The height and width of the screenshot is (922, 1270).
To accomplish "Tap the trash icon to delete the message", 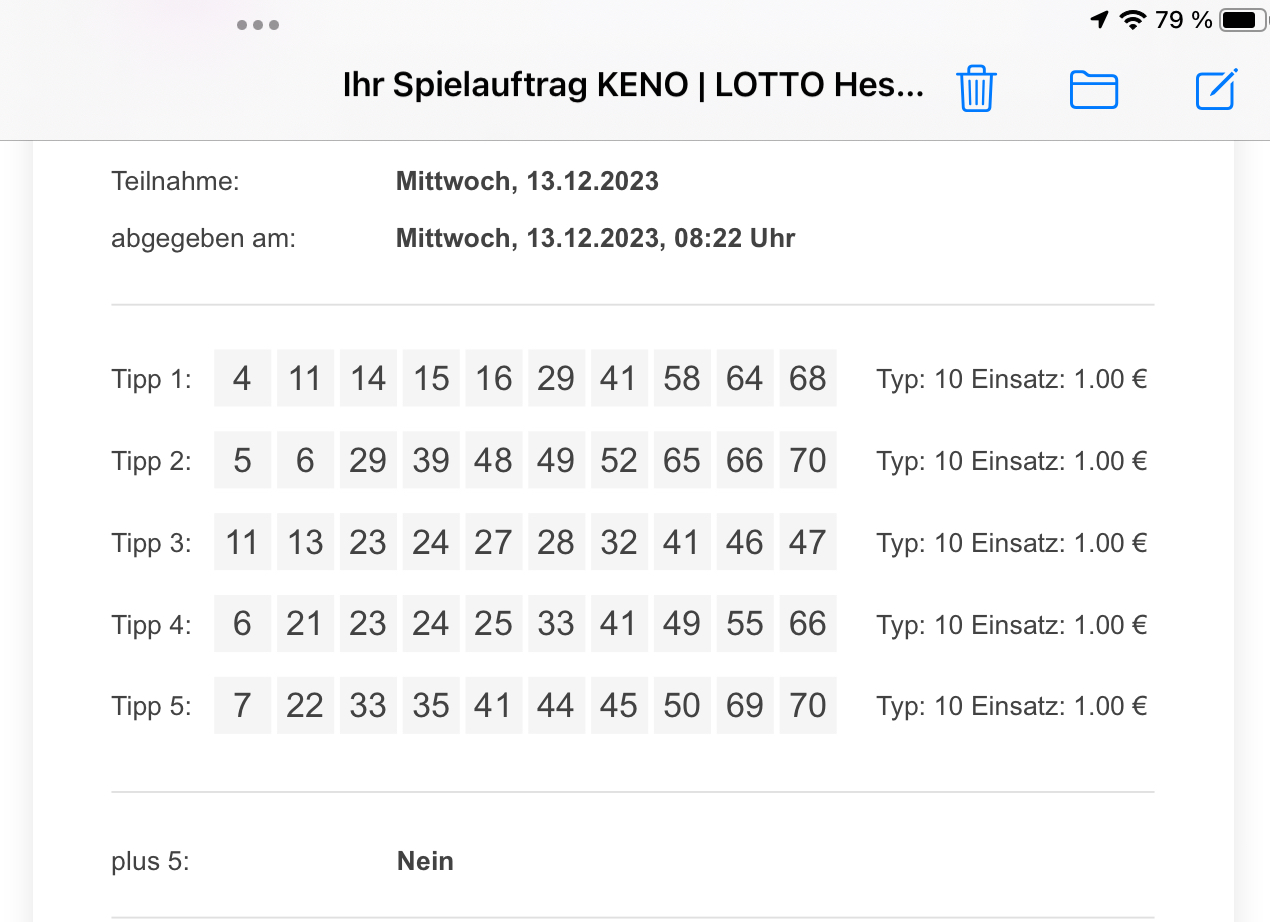I will tap(976, 89).
